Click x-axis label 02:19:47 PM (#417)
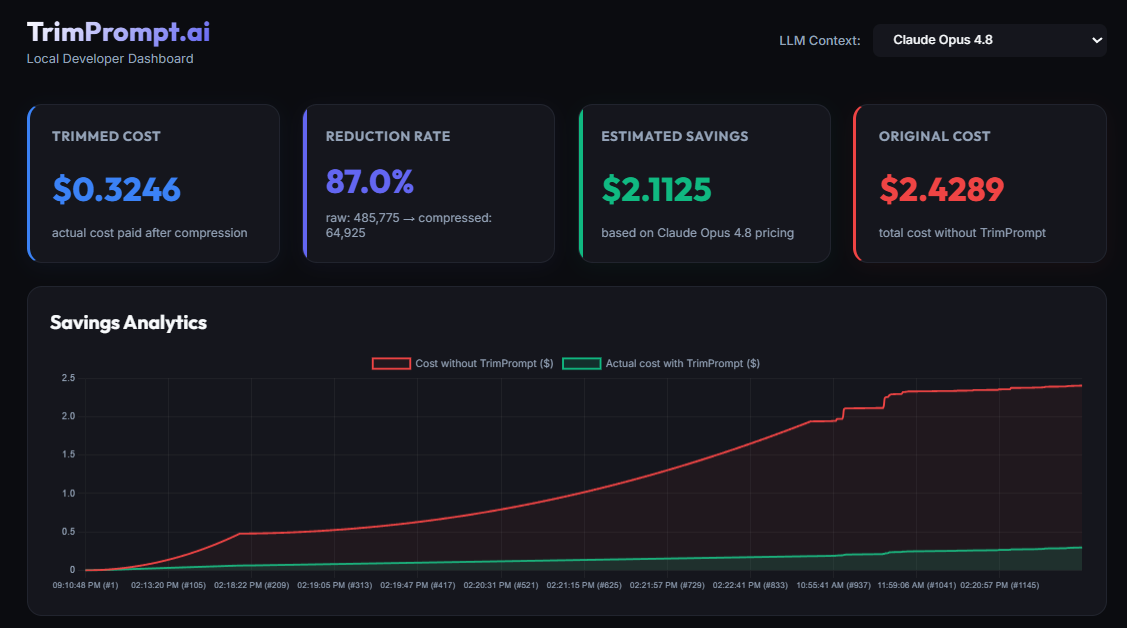Screen dimensions: 1127x628 tap(418, 586)
